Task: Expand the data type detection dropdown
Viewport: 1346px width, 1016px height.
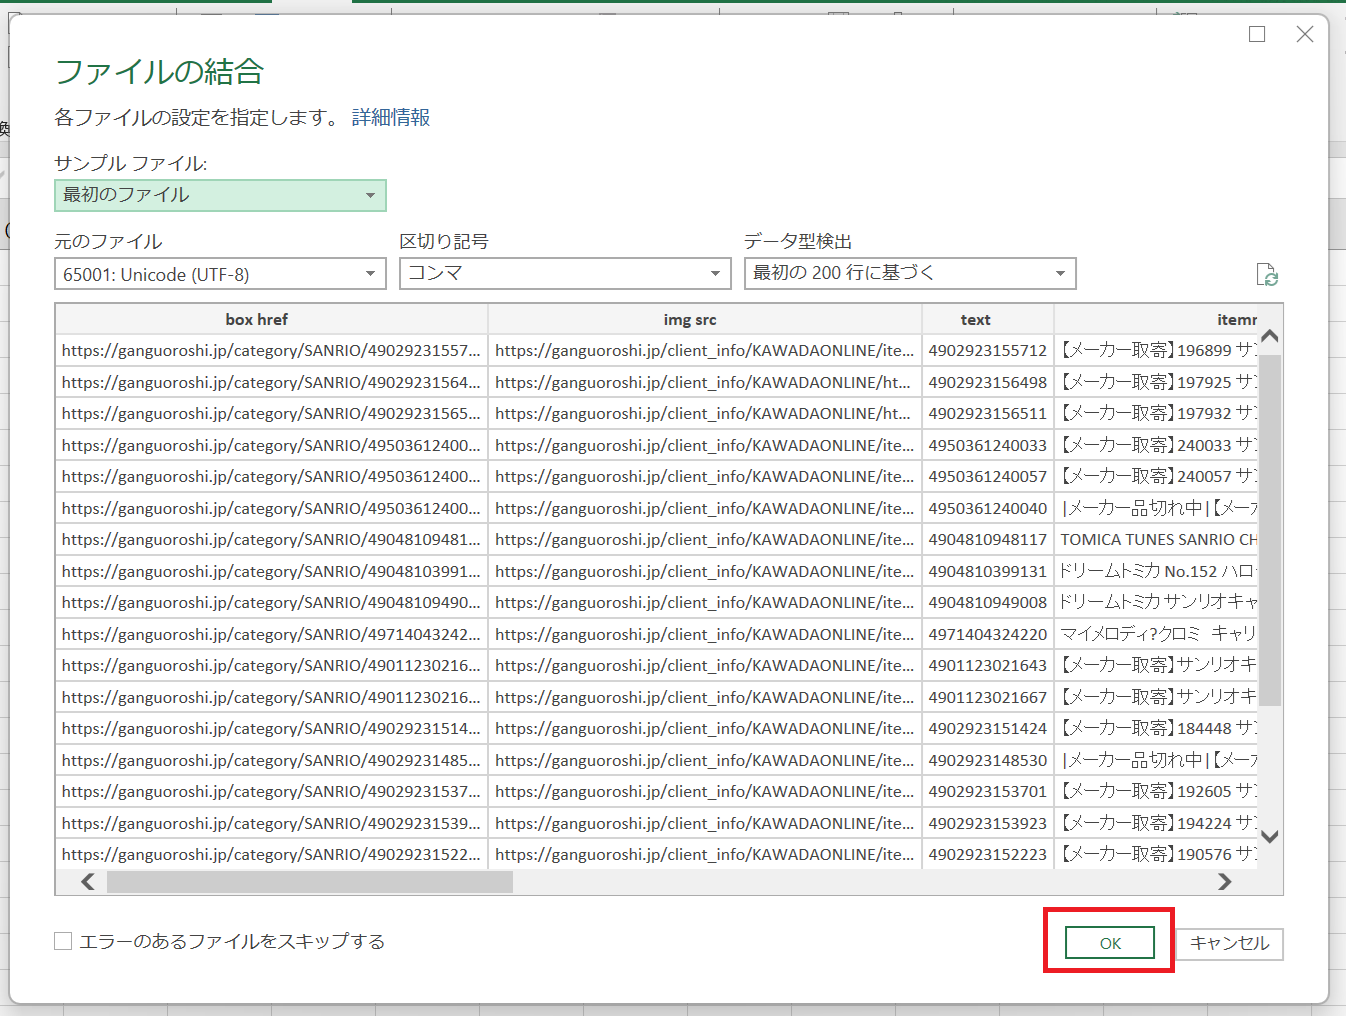Action: 909,273
